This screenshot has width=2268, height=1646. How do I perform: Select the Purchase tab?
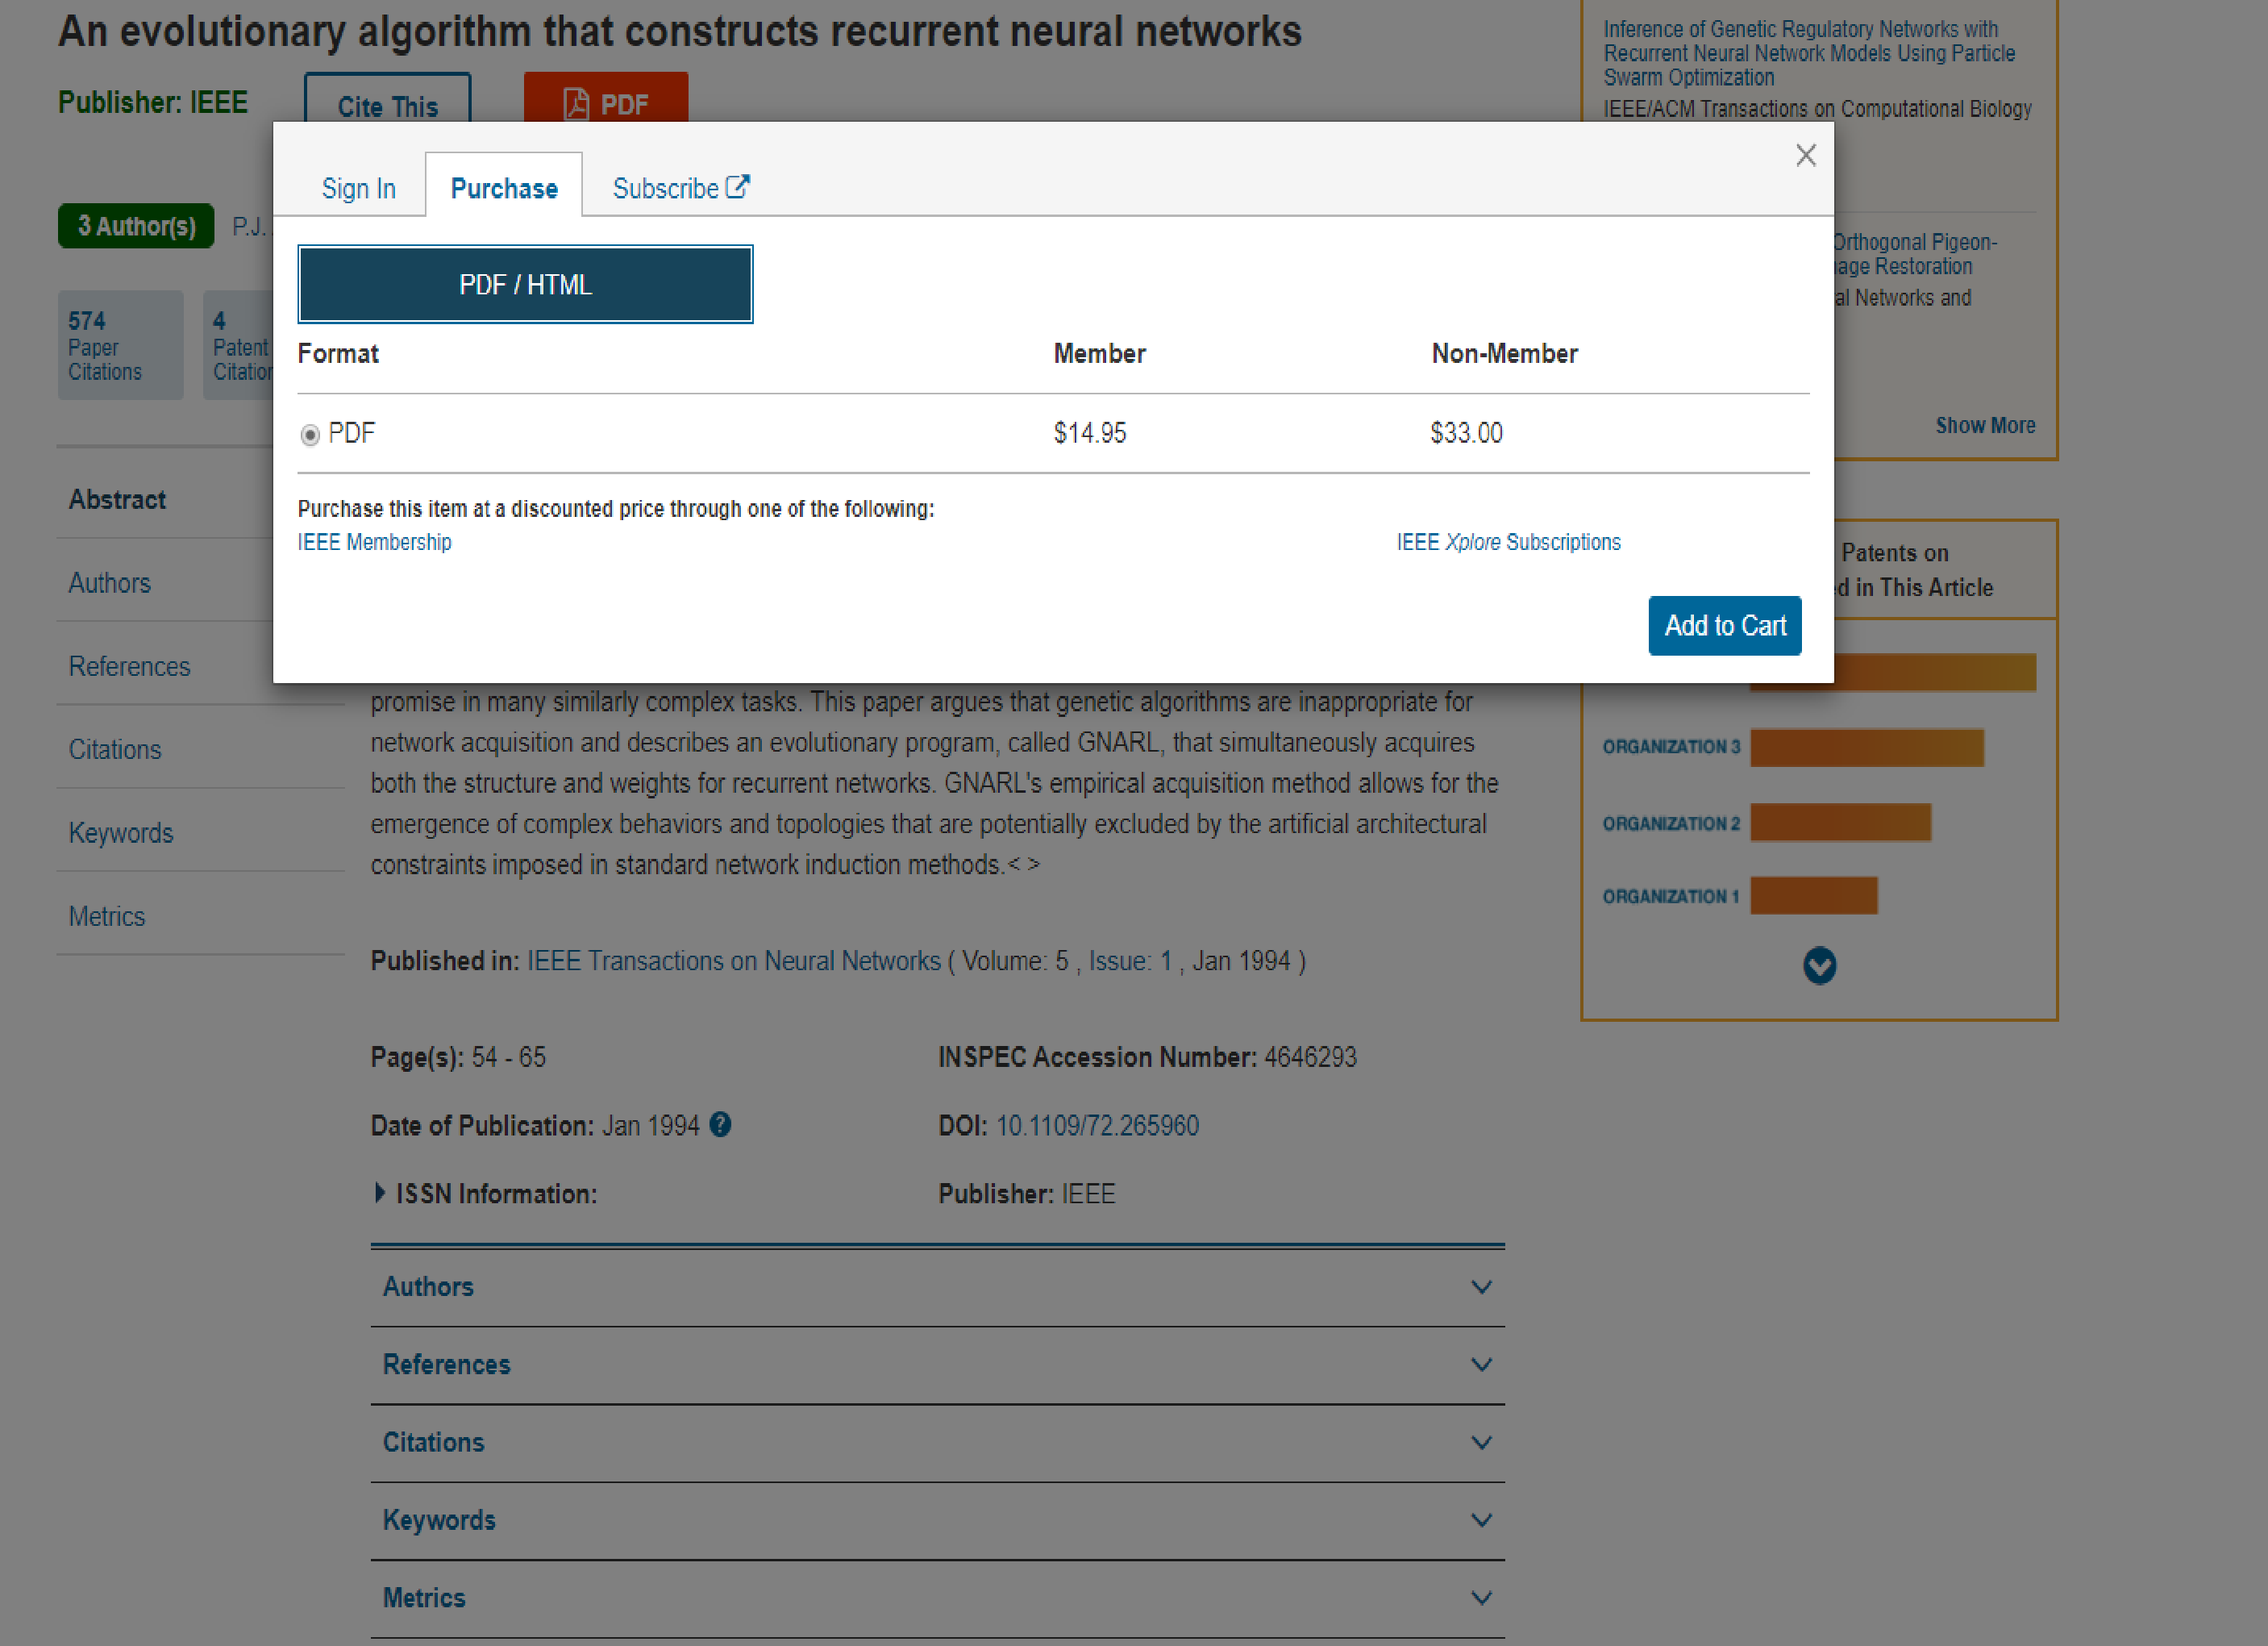tap(504, 189)
